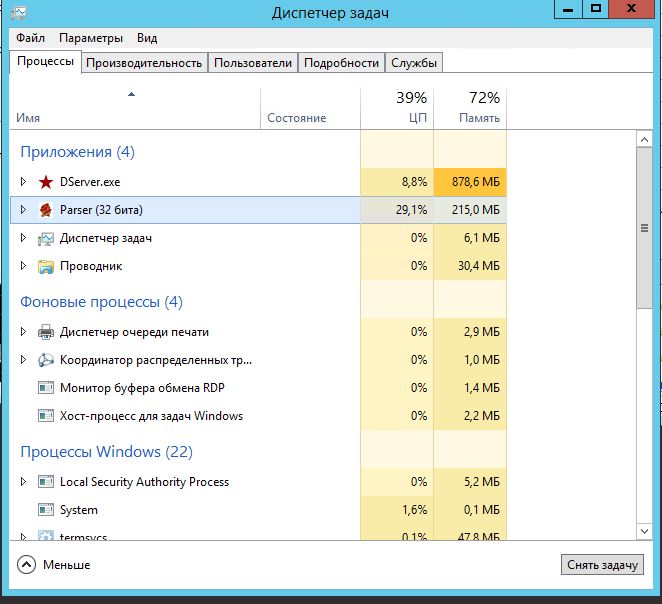
Task: Click the Процессы Windows (22) group header
Action: click(x=106, y=452)
